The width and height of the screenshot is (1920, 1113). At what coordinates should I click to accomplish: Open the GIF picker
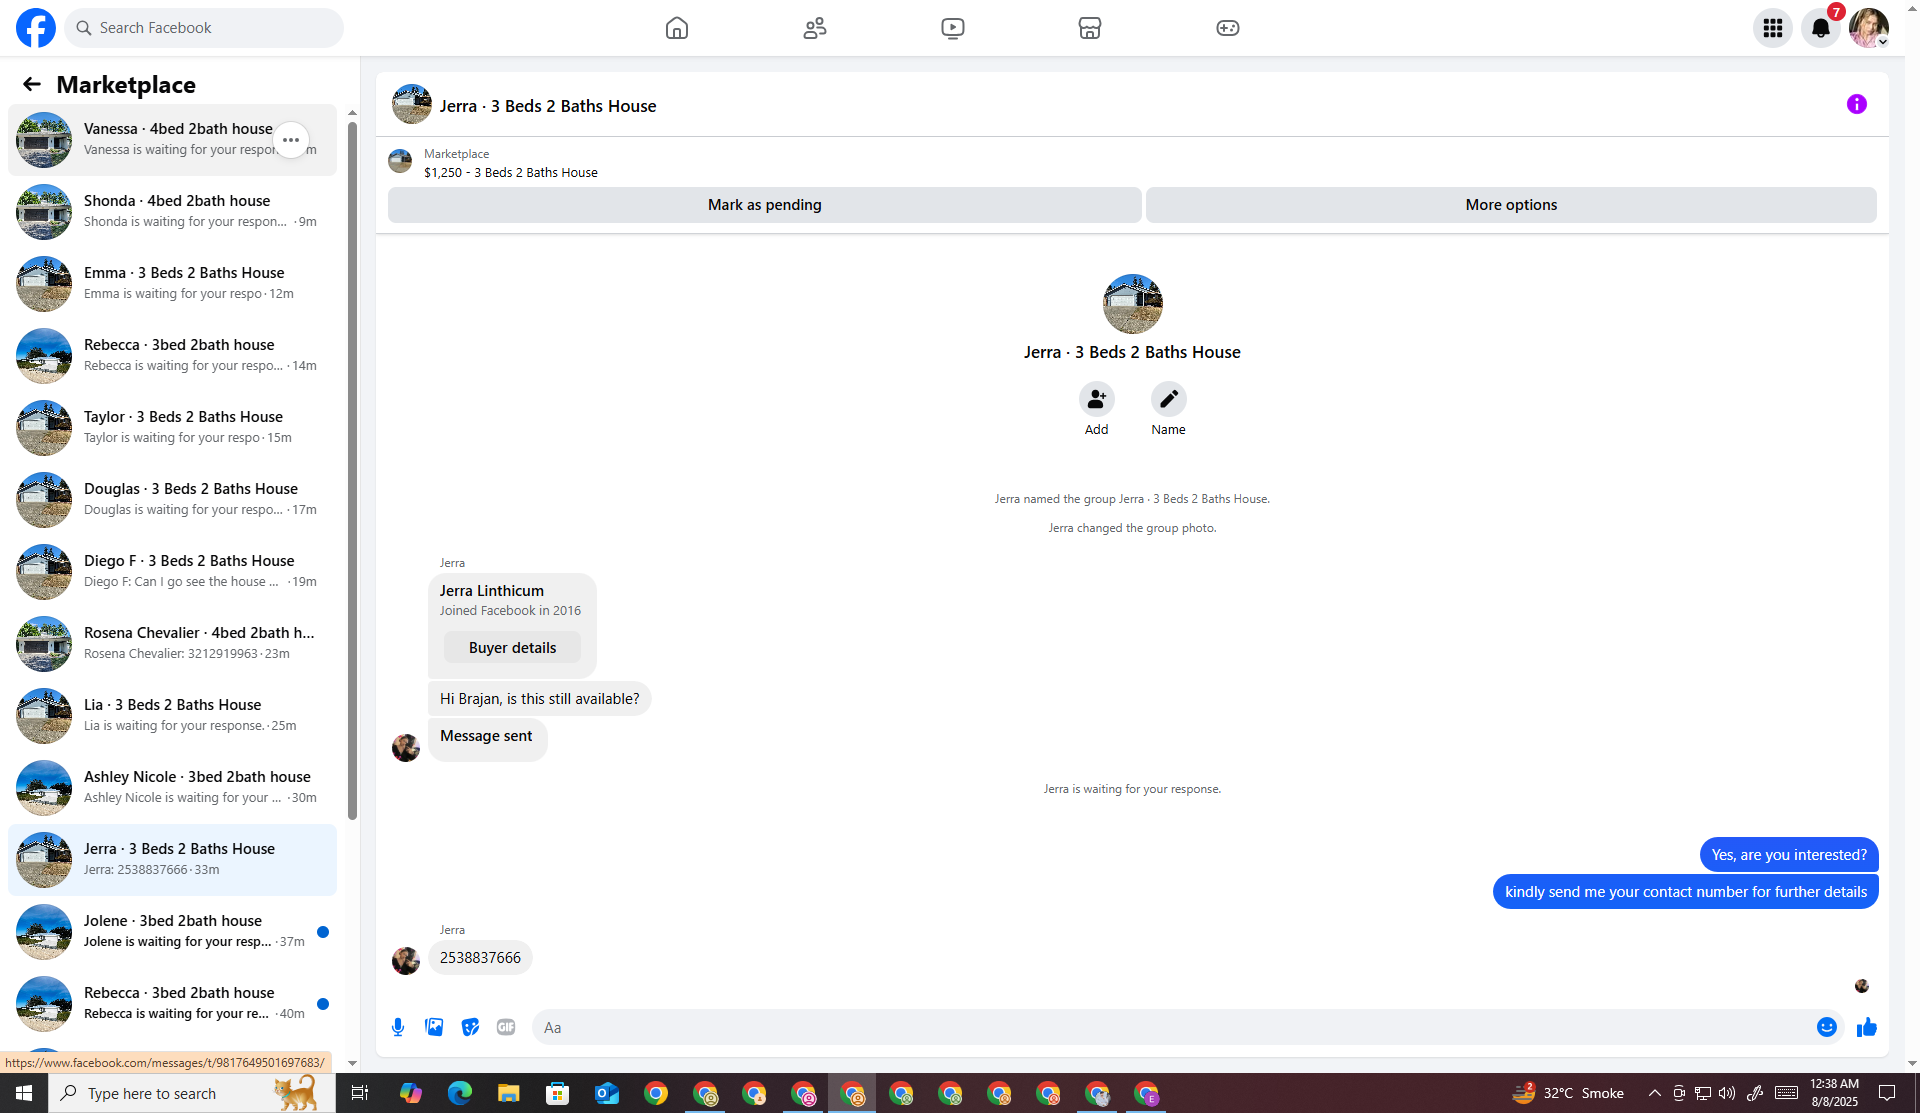tap(506, 1027)
